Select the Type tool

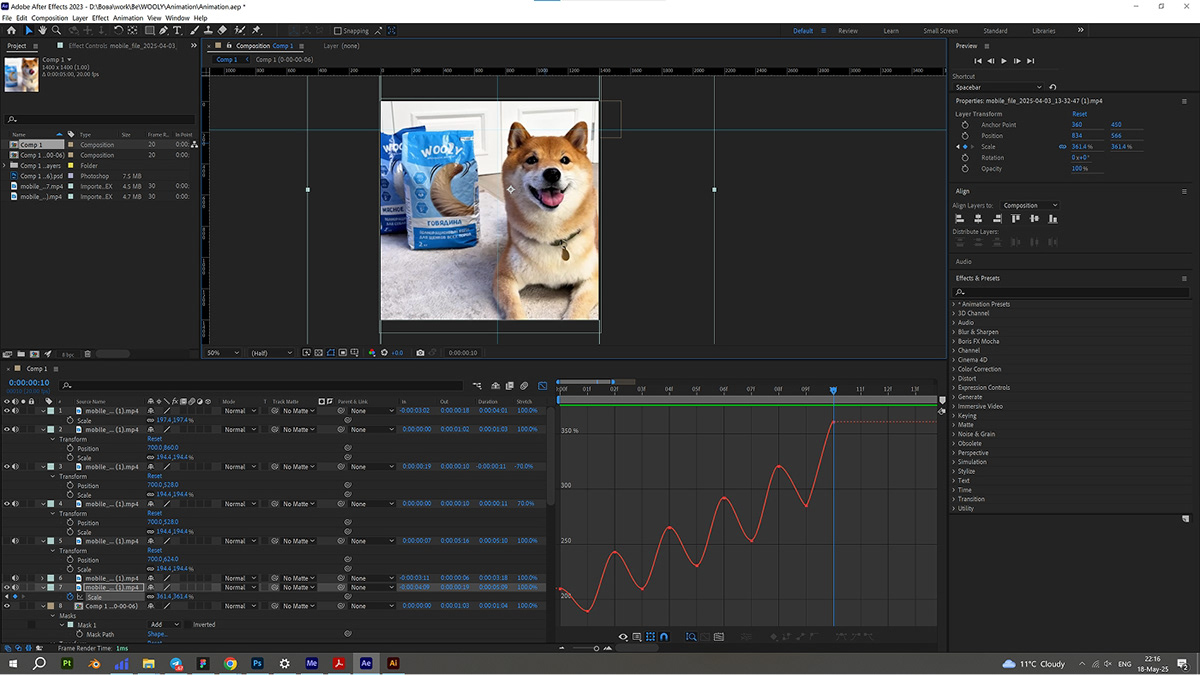[x=178, y=31]
